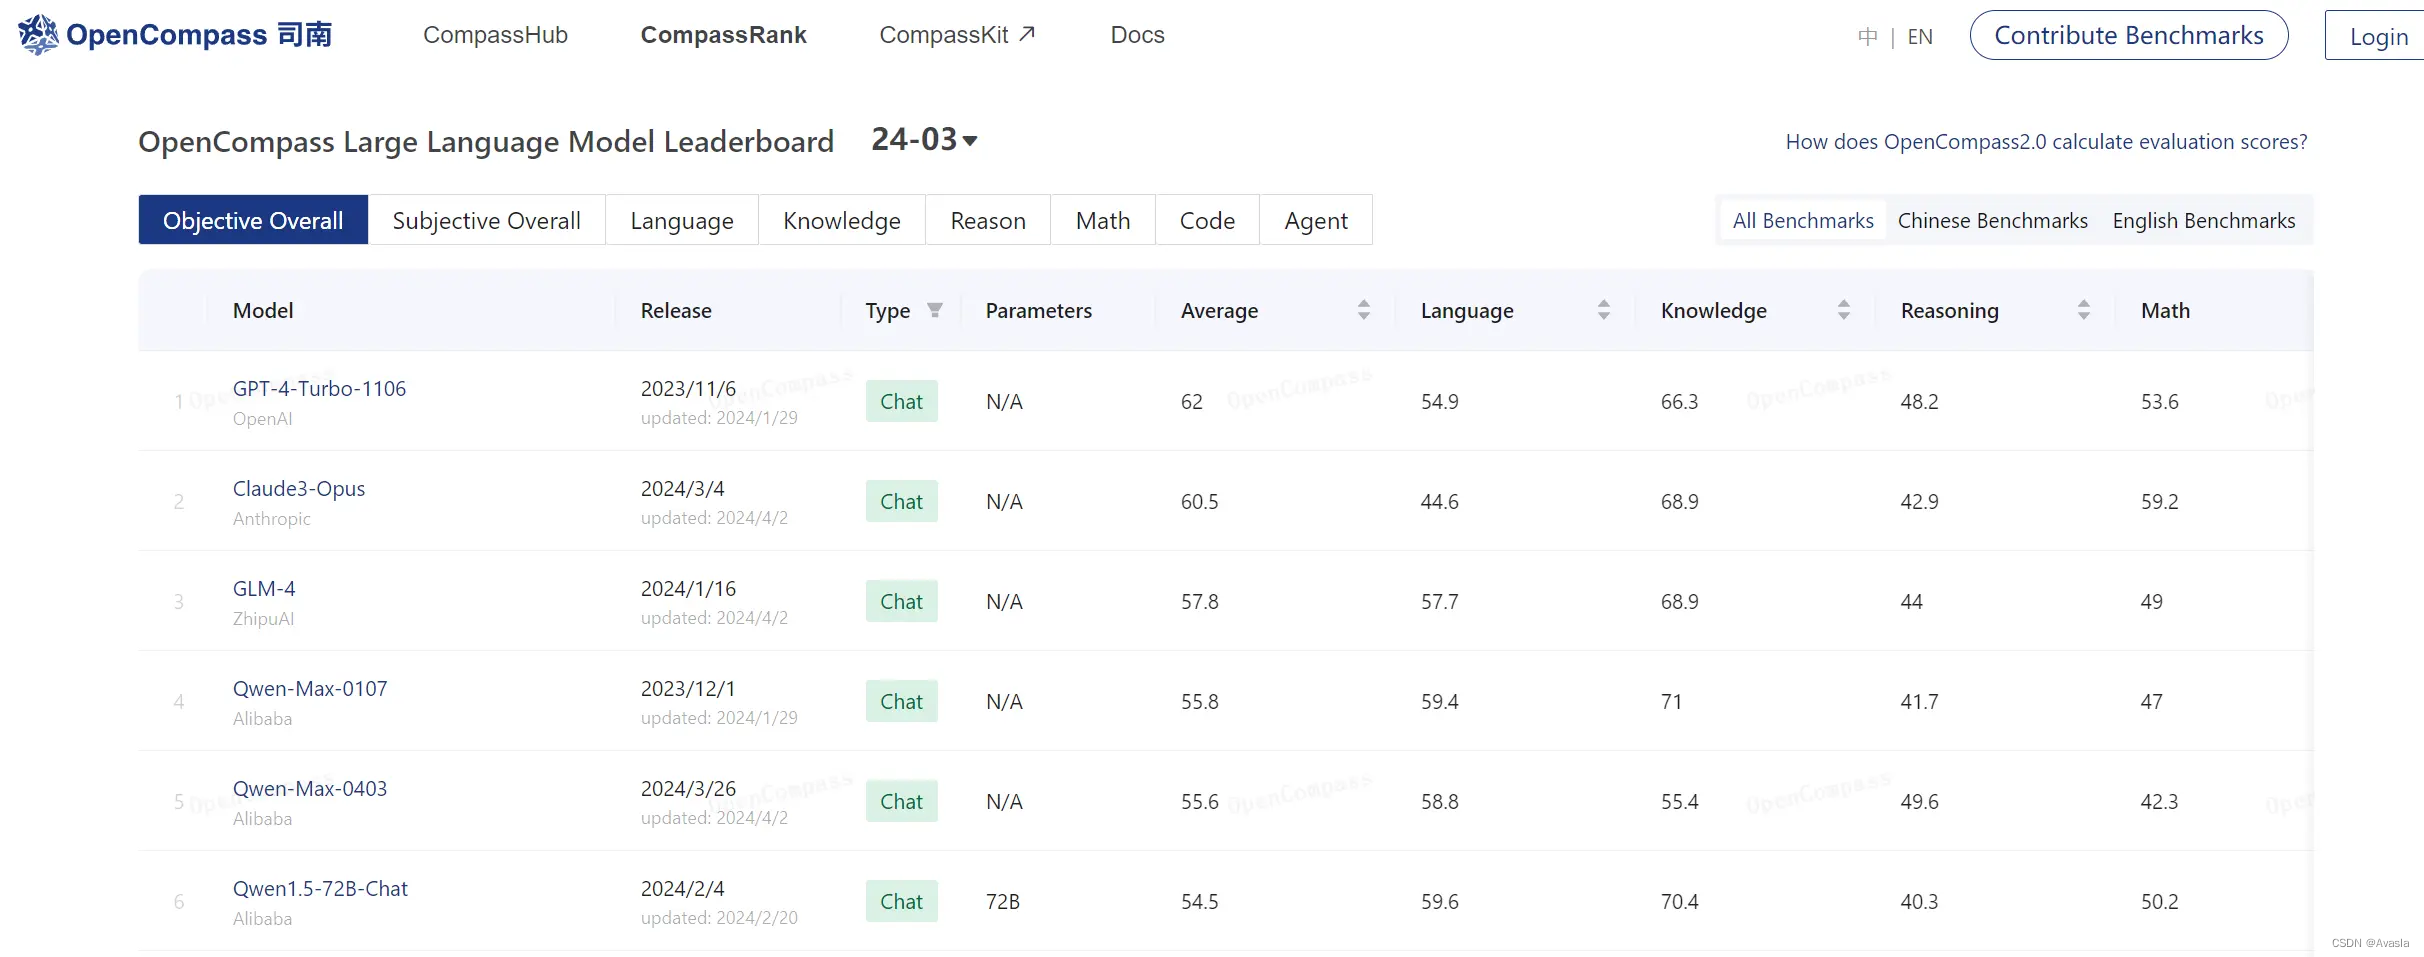Select the Objective Overall tab
The image size is (2424, 957).
pos(253,220)
